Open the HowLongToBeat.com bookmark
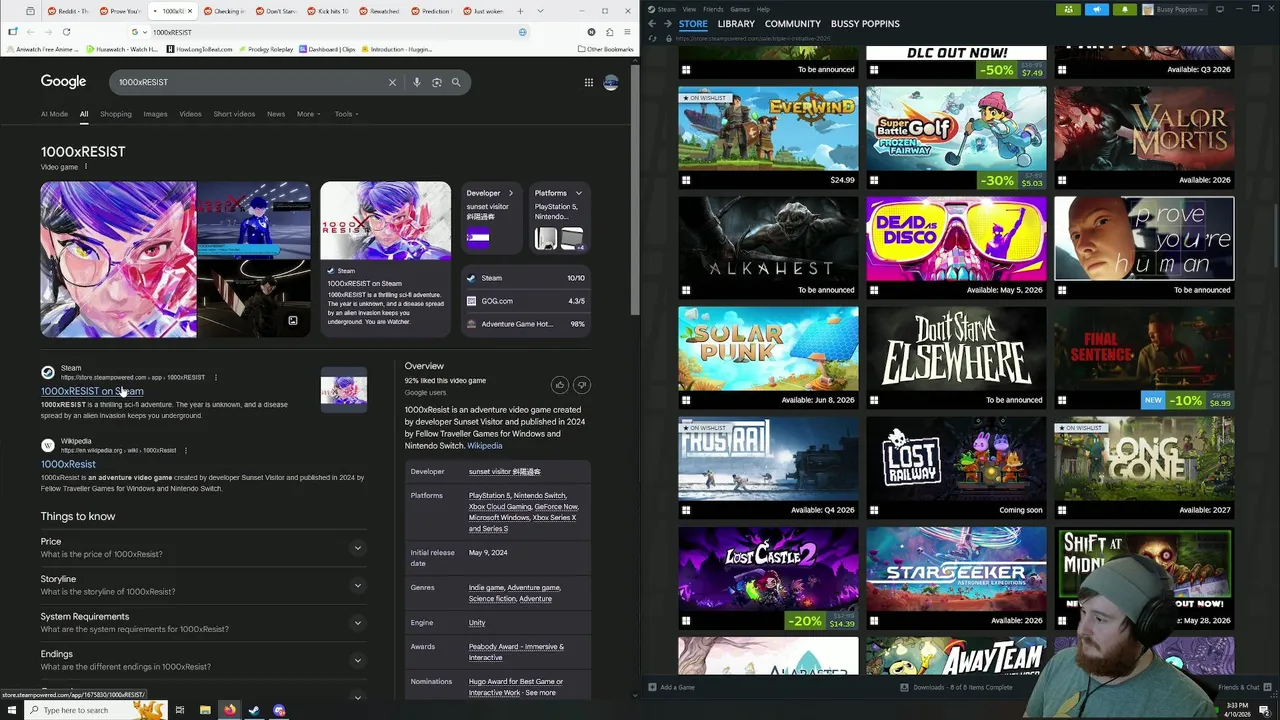The width and height of the screenshot is (1280, 720). 199,49
